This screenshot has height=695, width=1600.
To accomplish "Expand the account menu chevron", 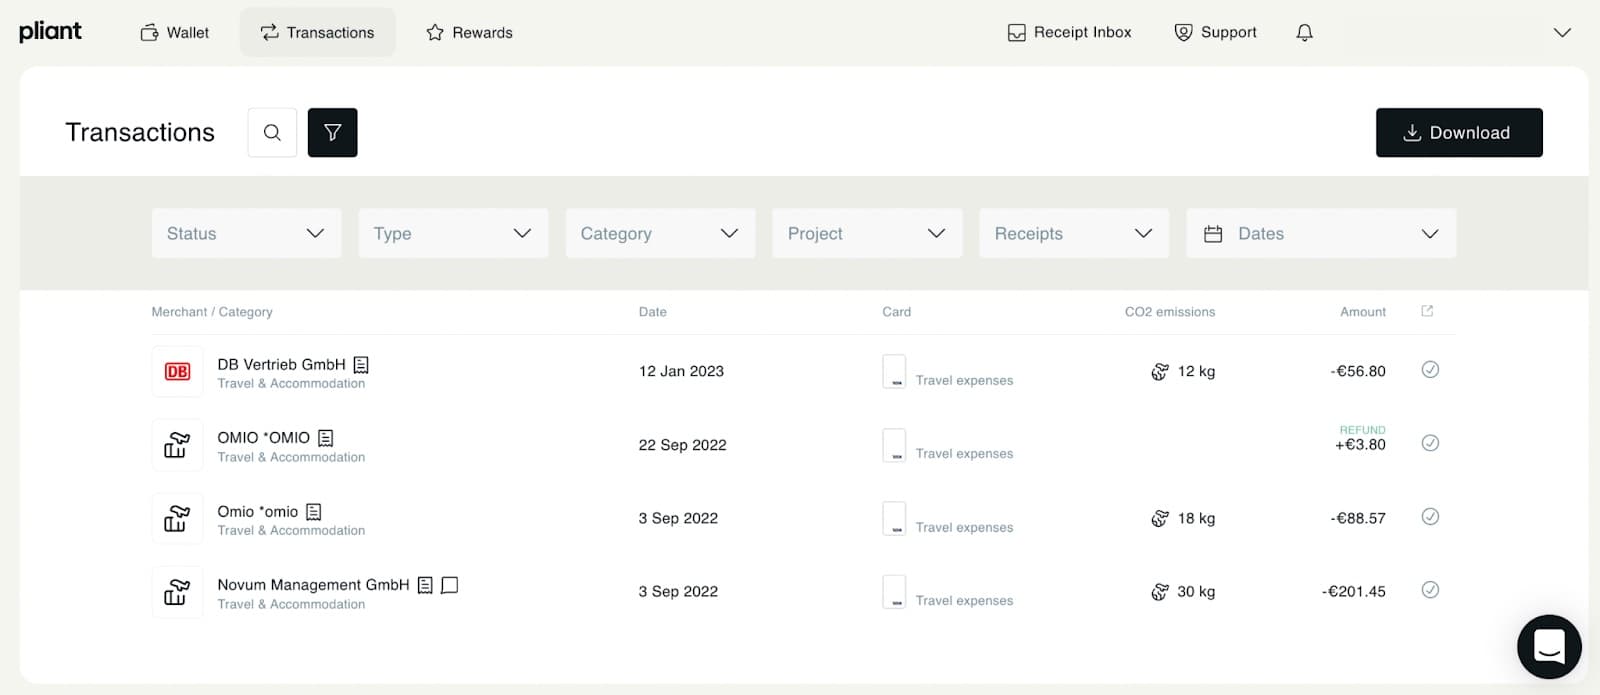I will pos(1561,33).
